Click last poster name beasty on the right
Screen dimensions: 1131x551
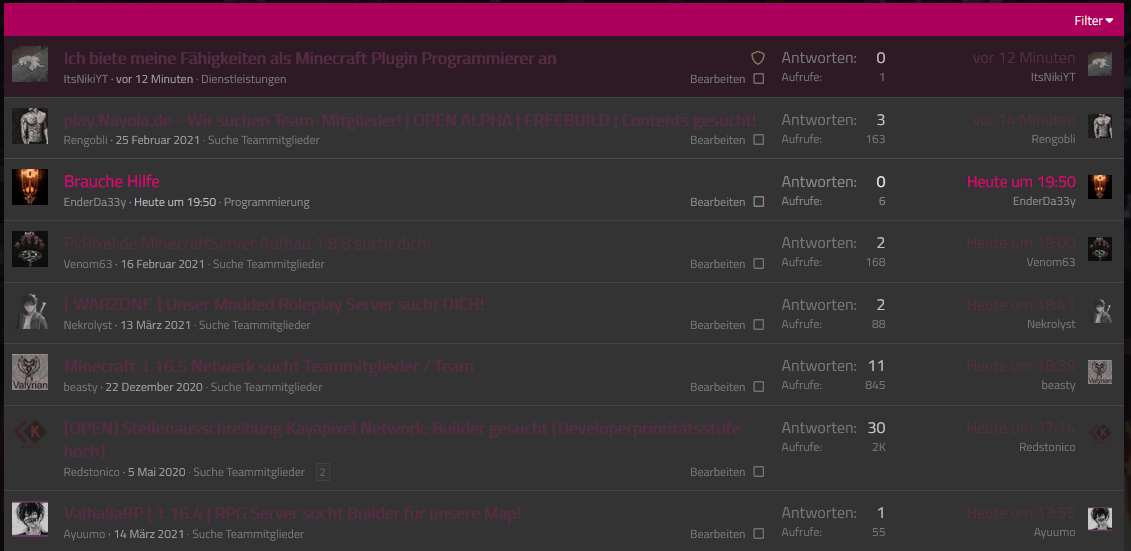click(1058, 385)
